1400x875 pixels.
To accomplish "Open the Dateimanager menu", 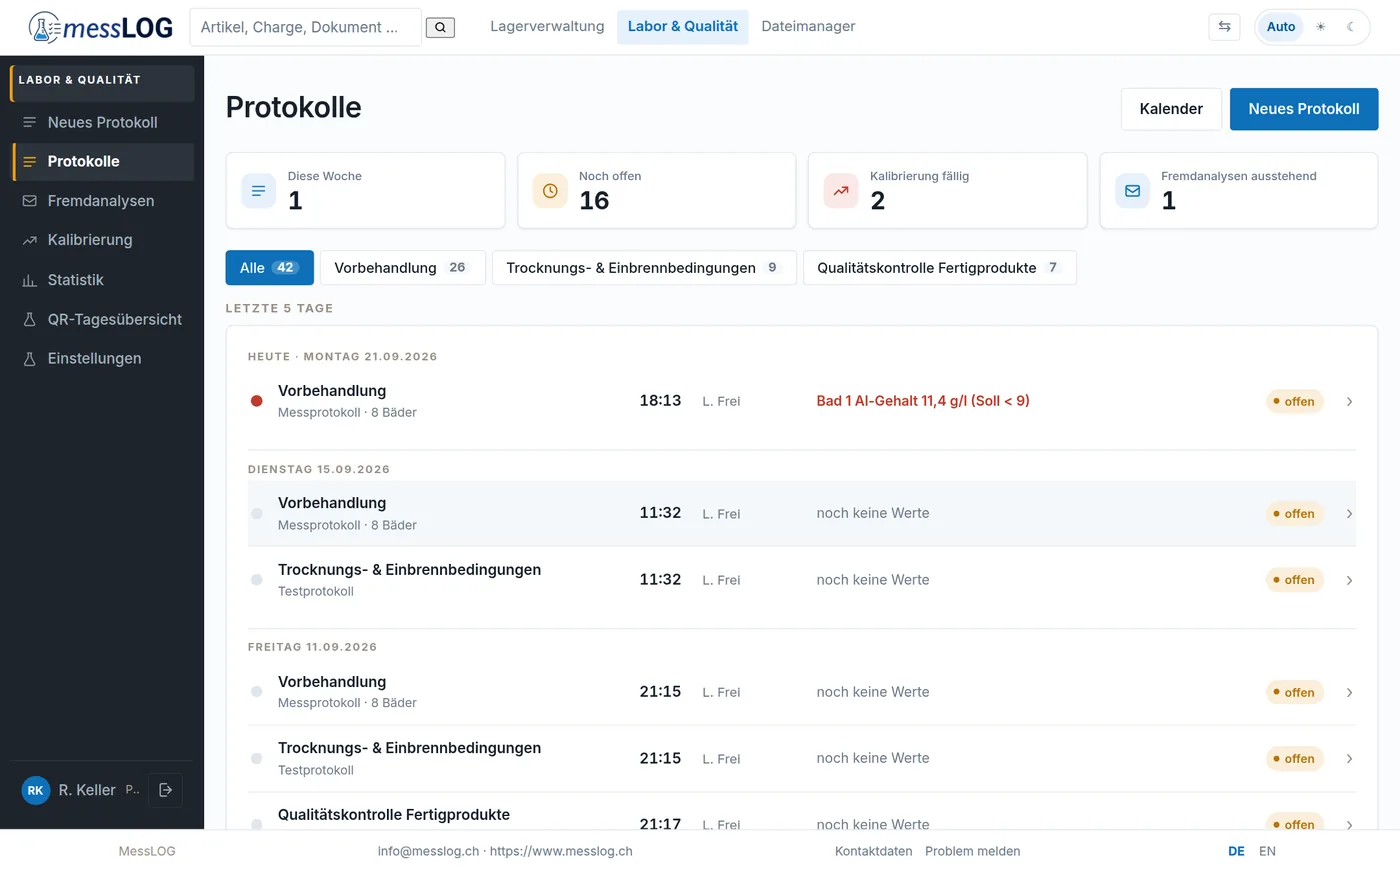I will point(808,27).
